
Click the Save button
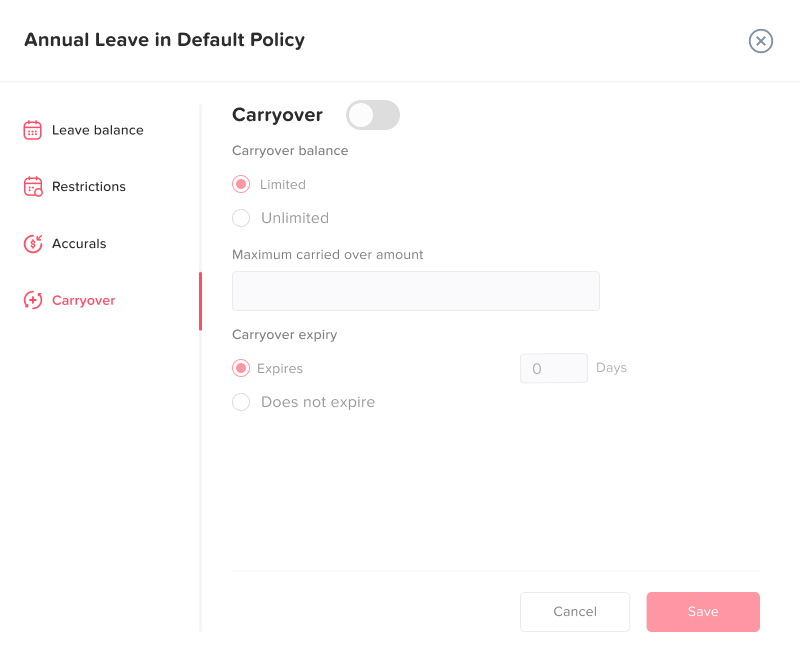(703, 612)
